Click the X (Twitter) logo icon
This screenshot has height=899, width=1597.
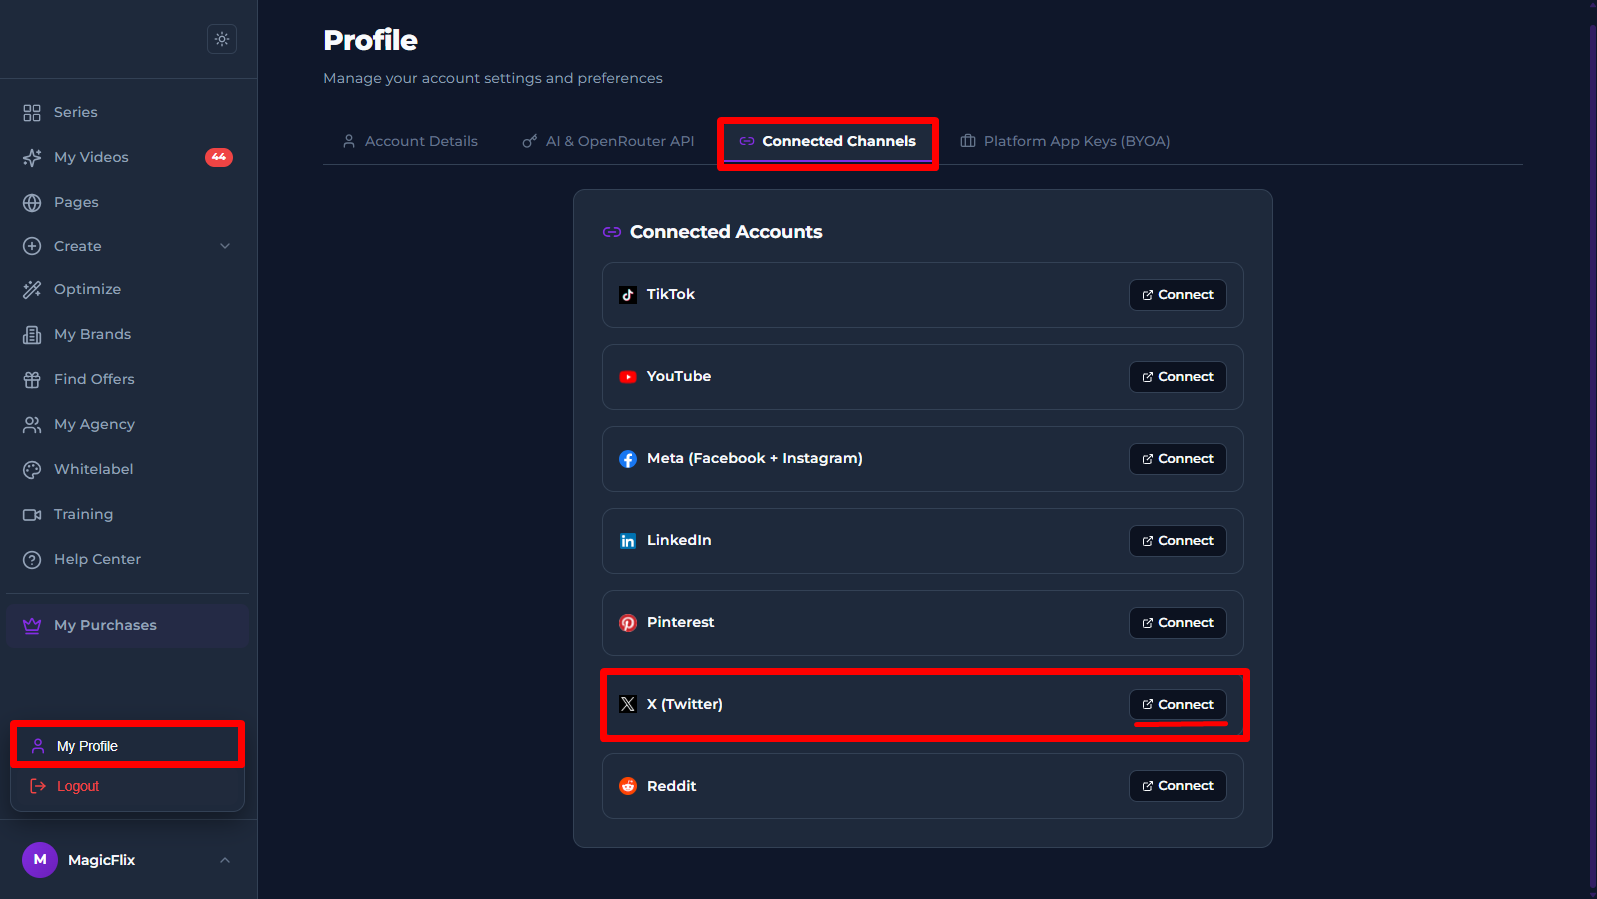(628, 704)
